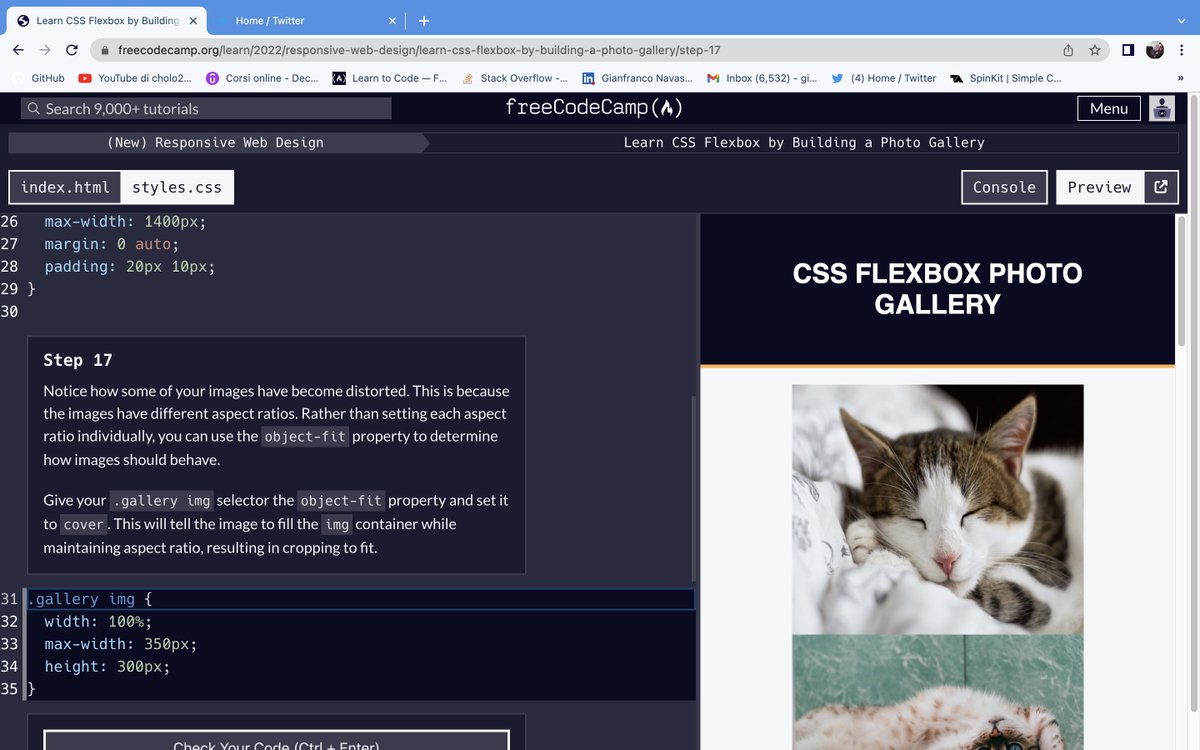The width and height of the screenshot is (1200, 750).
Task: Open preview in new window icon
Action: (x=1160, y=187)
